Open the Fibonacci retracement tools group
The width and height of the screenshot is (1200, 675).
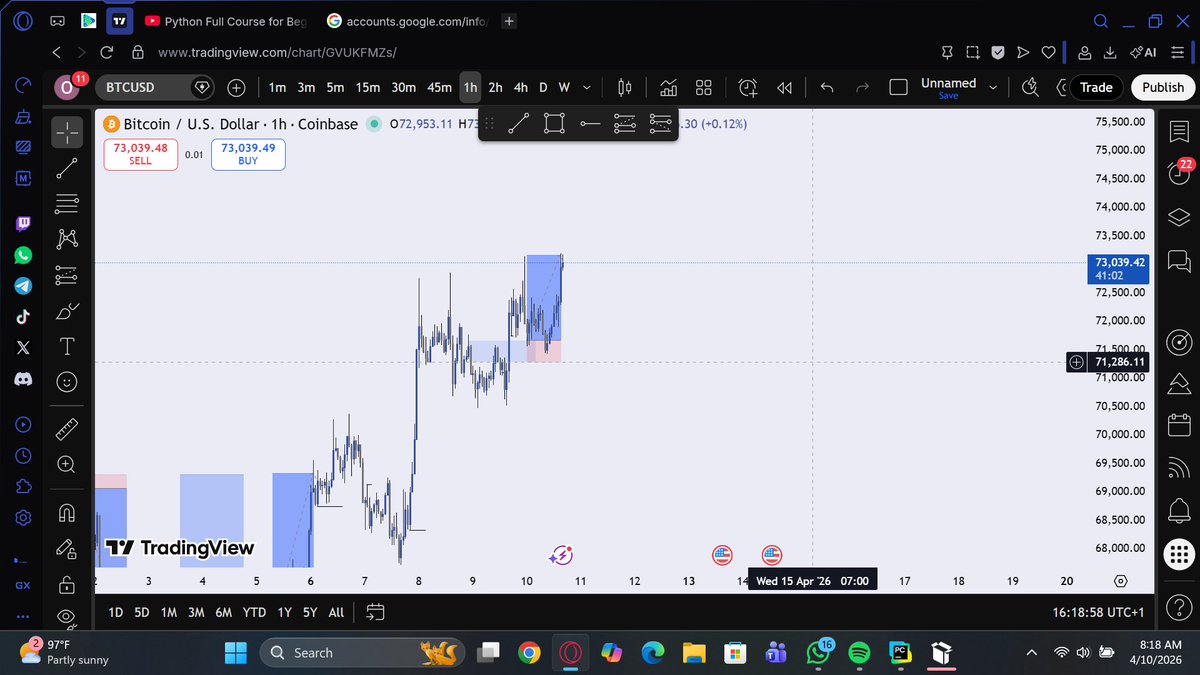point(67,204)
